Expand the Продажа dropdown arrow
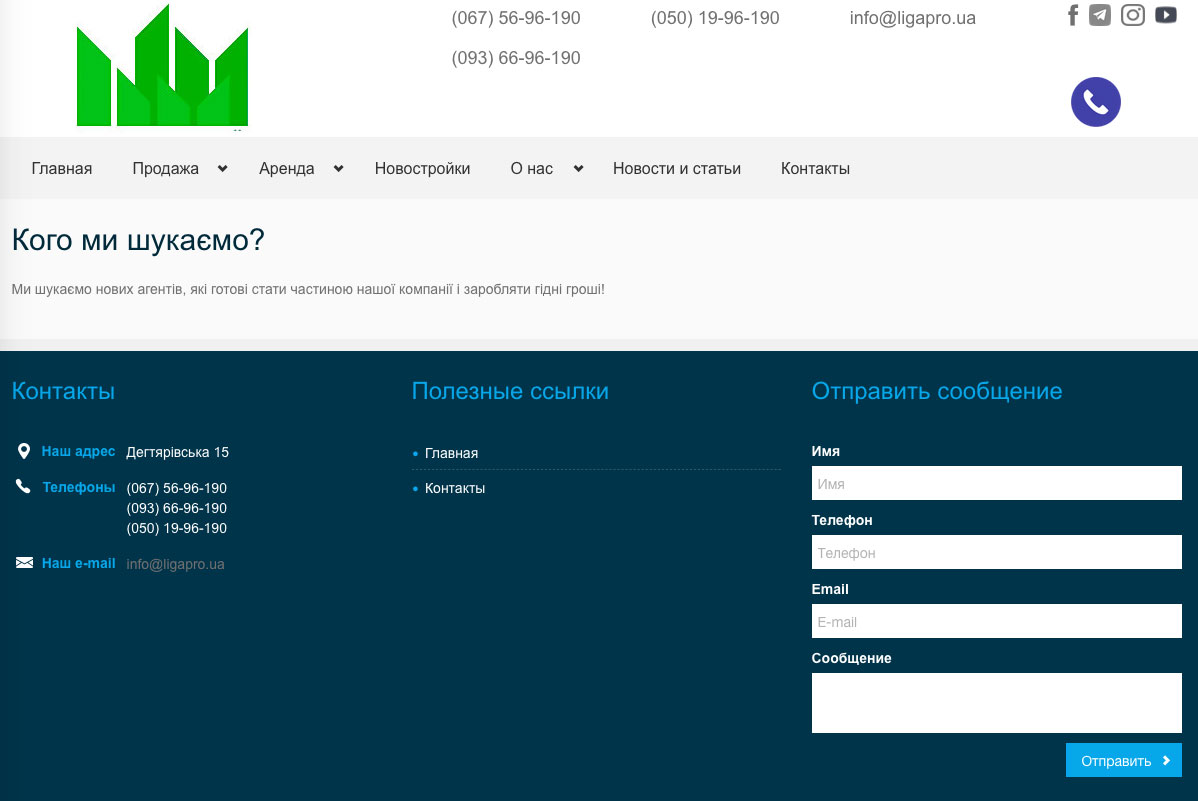The width and height of the screenshot is (1198, 801). point(222,169)
